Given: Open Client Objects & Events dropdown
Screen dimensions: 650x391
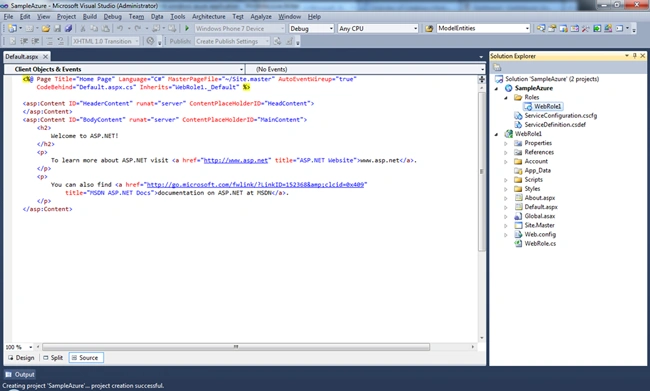Looking at the screenshot, I should (241, 69).
